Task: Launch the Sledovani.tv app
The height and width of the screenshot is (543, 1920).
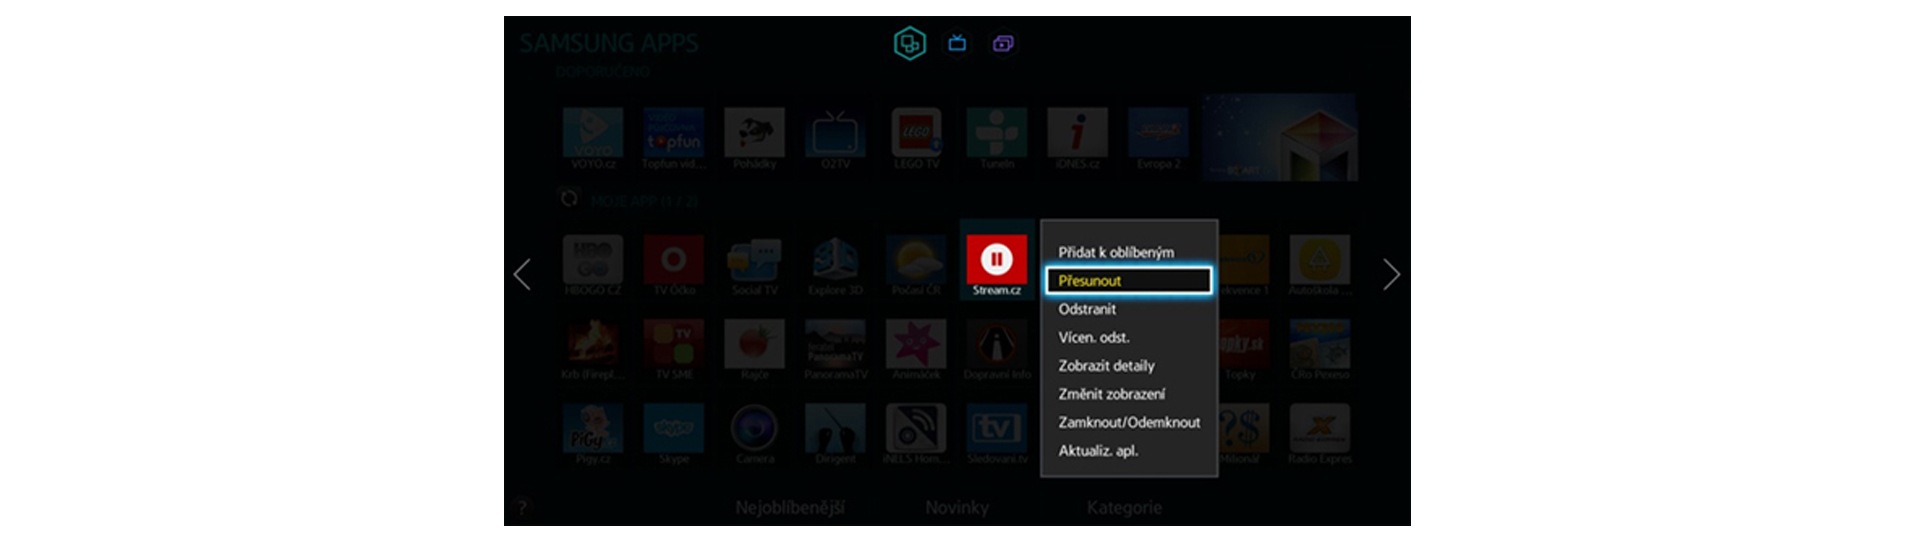Action: pyautogui.click(x=997, y=434)
